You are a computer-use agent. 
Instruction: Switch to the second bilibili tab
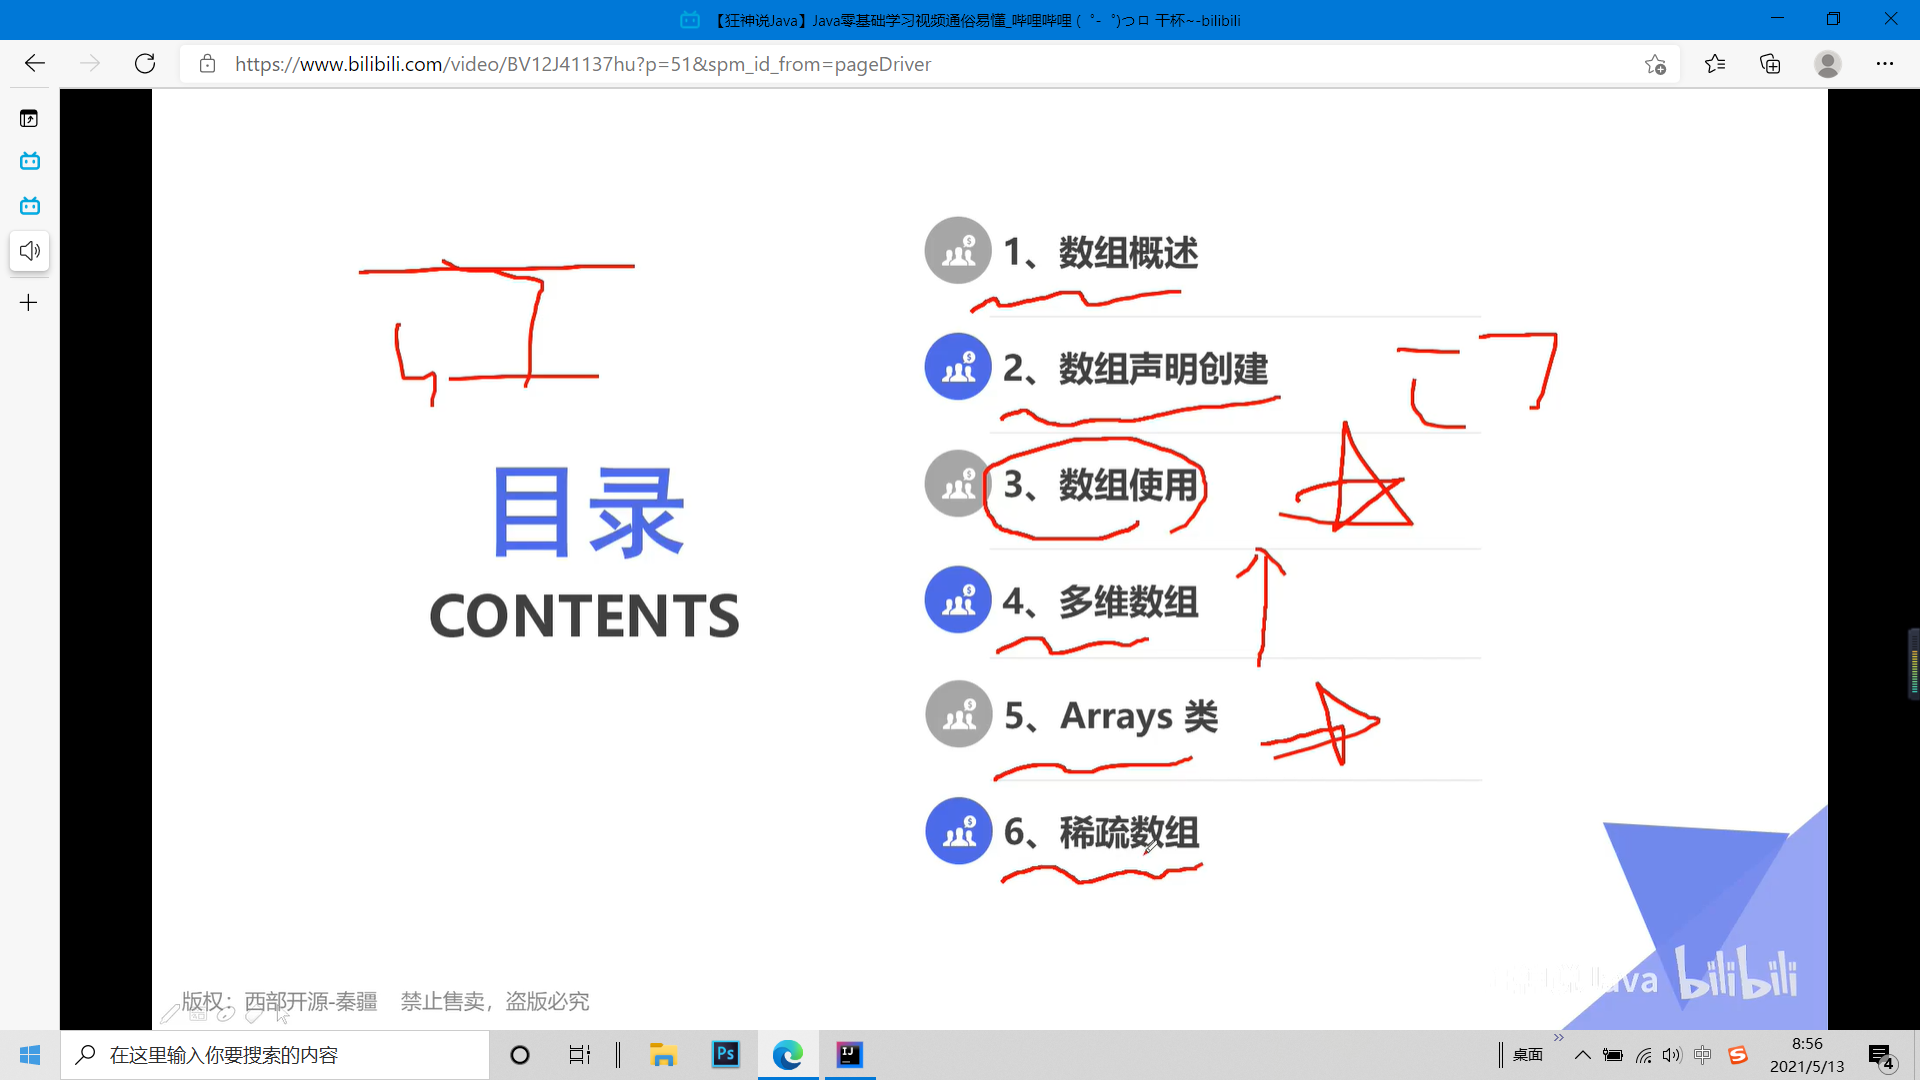(29, 206)
